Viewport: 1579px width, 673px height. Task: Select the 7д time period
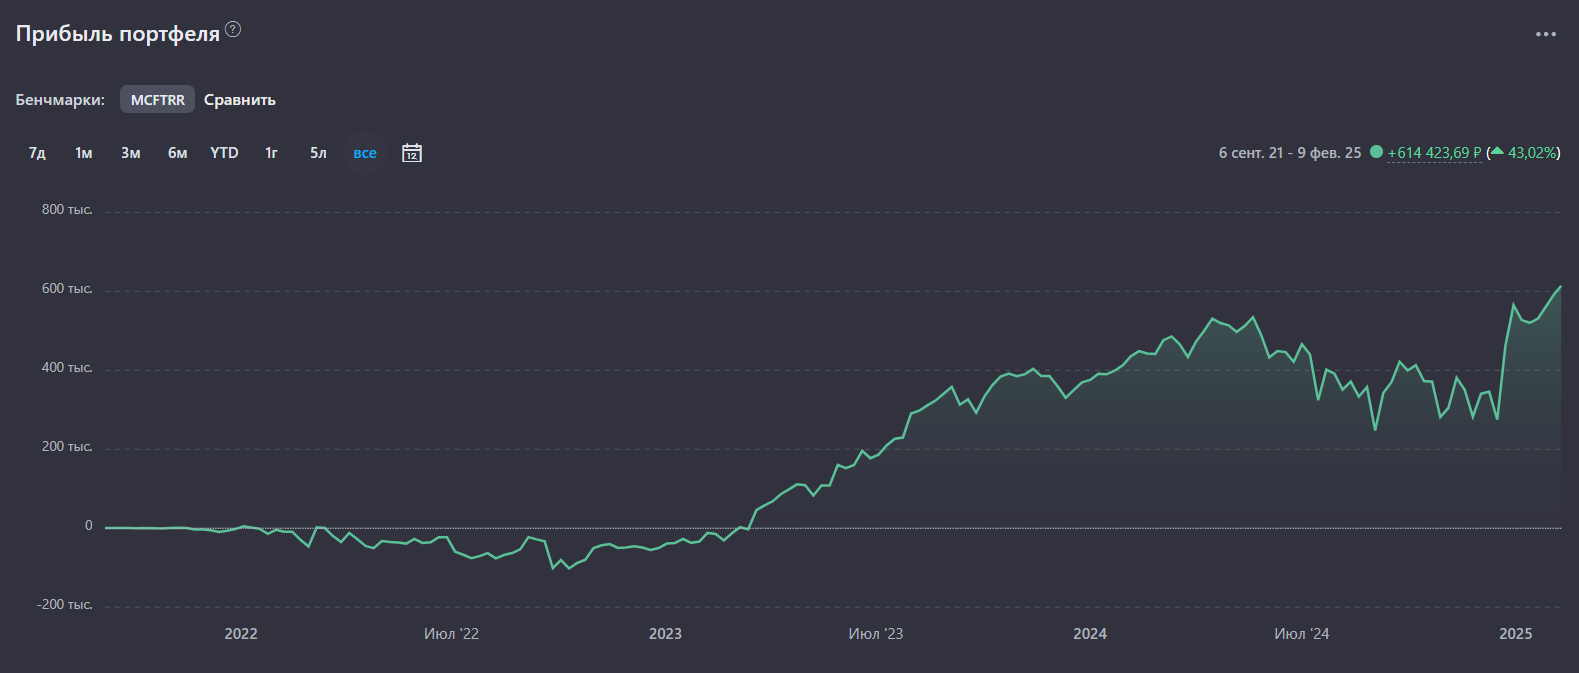[37, 153]
